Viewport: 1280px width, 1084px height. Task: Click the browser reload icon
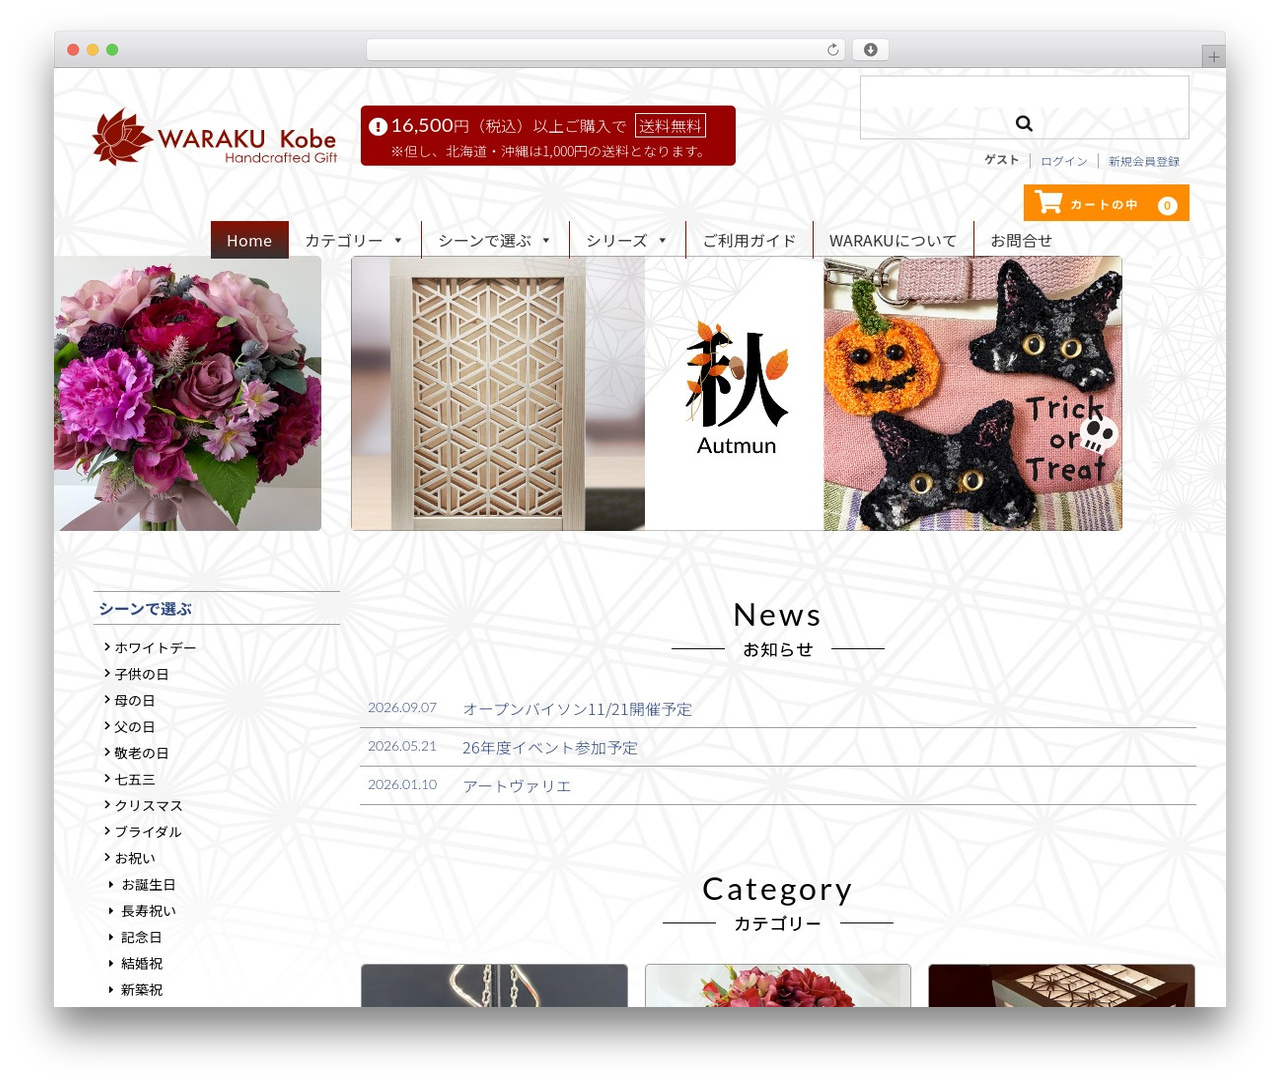833,50
